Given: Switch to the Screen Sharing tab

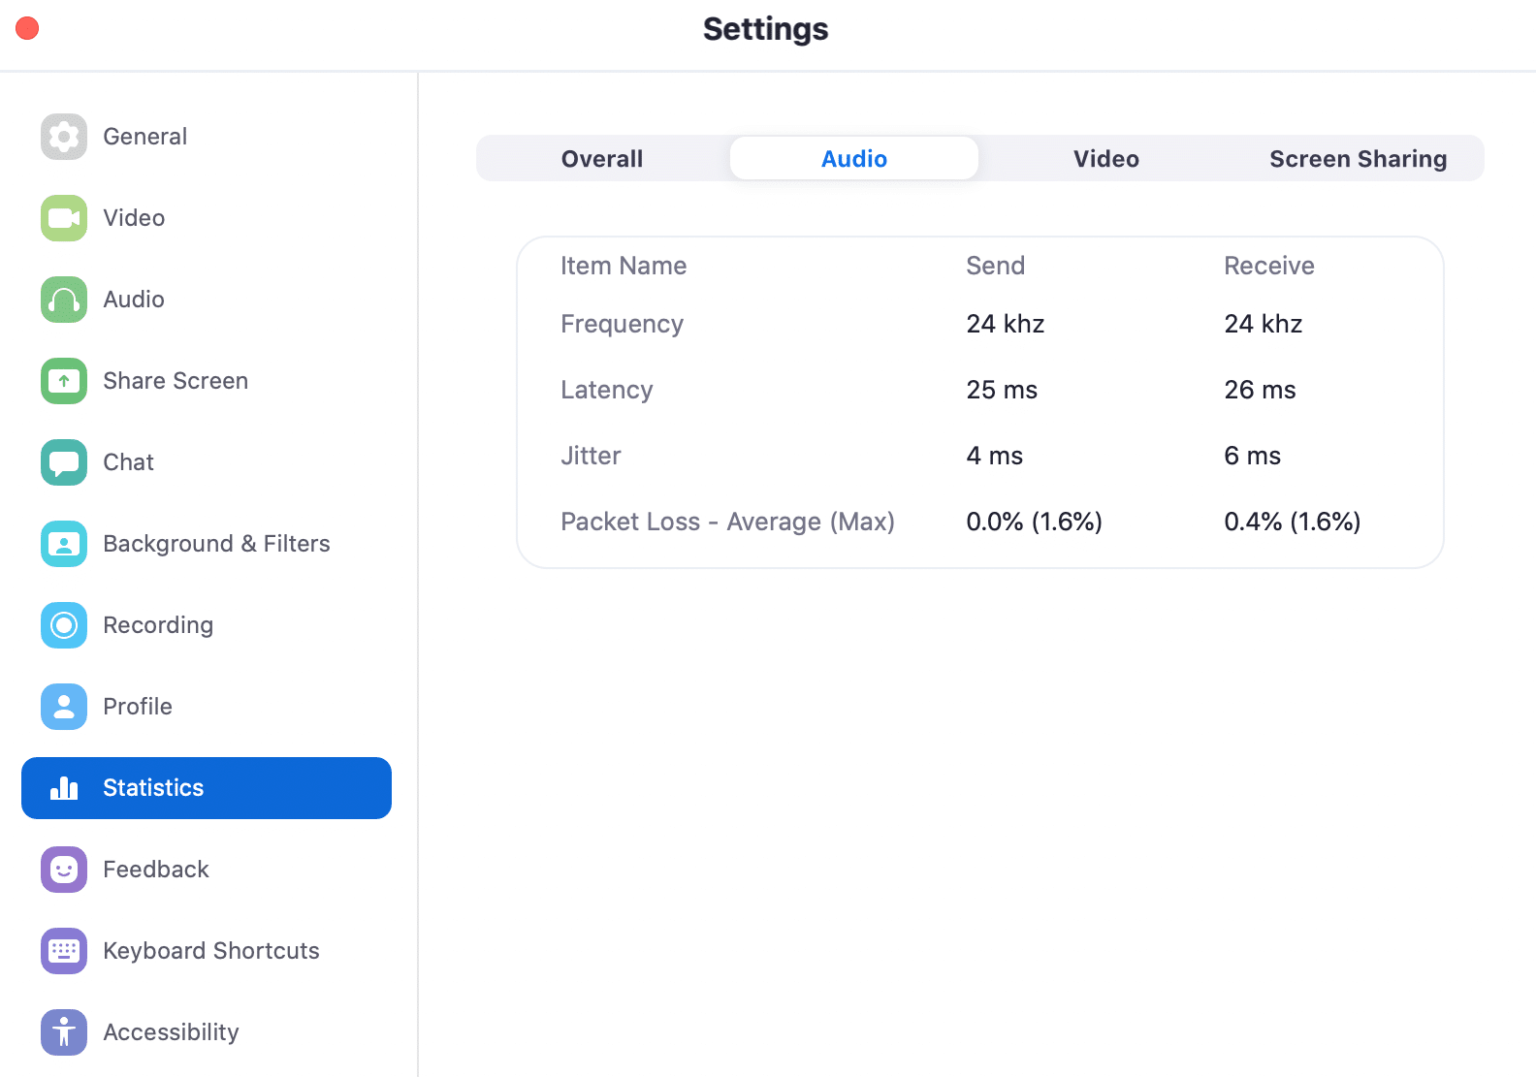Looking at the screenshot, I should (x=1358, y=158).
